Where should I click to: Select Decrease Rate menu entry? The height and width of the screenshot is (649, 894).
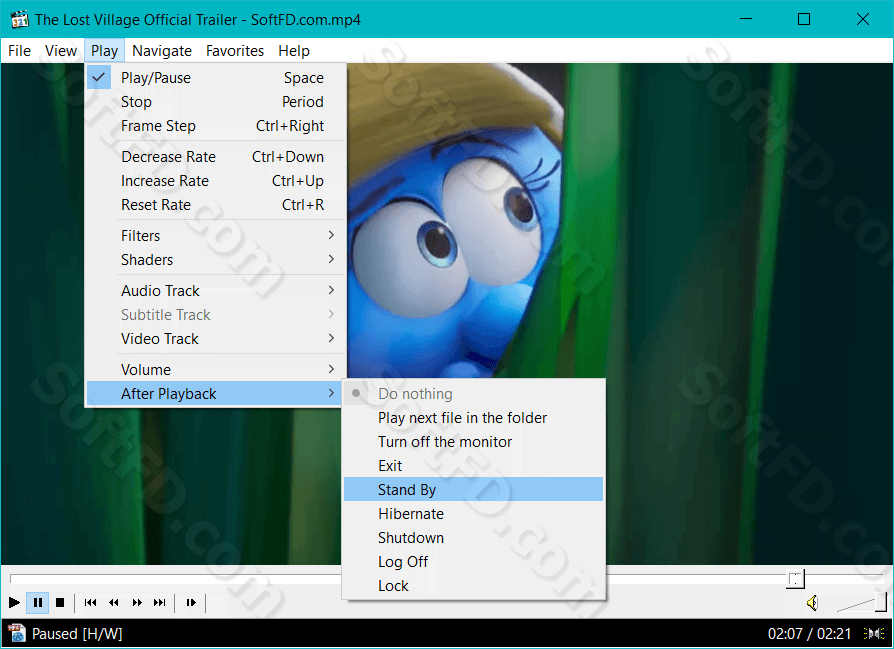[x=216, y=157]
